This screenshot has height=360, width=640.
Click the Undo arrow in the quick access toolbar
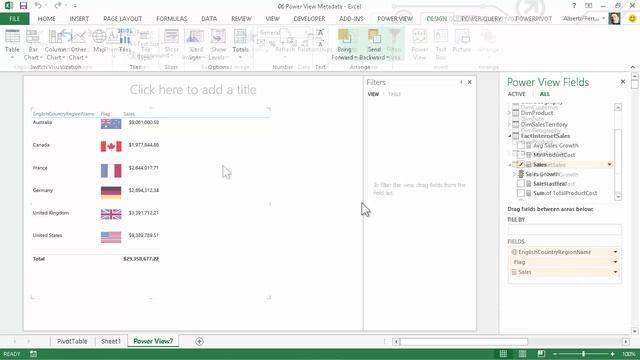click(x=38, y=6)
